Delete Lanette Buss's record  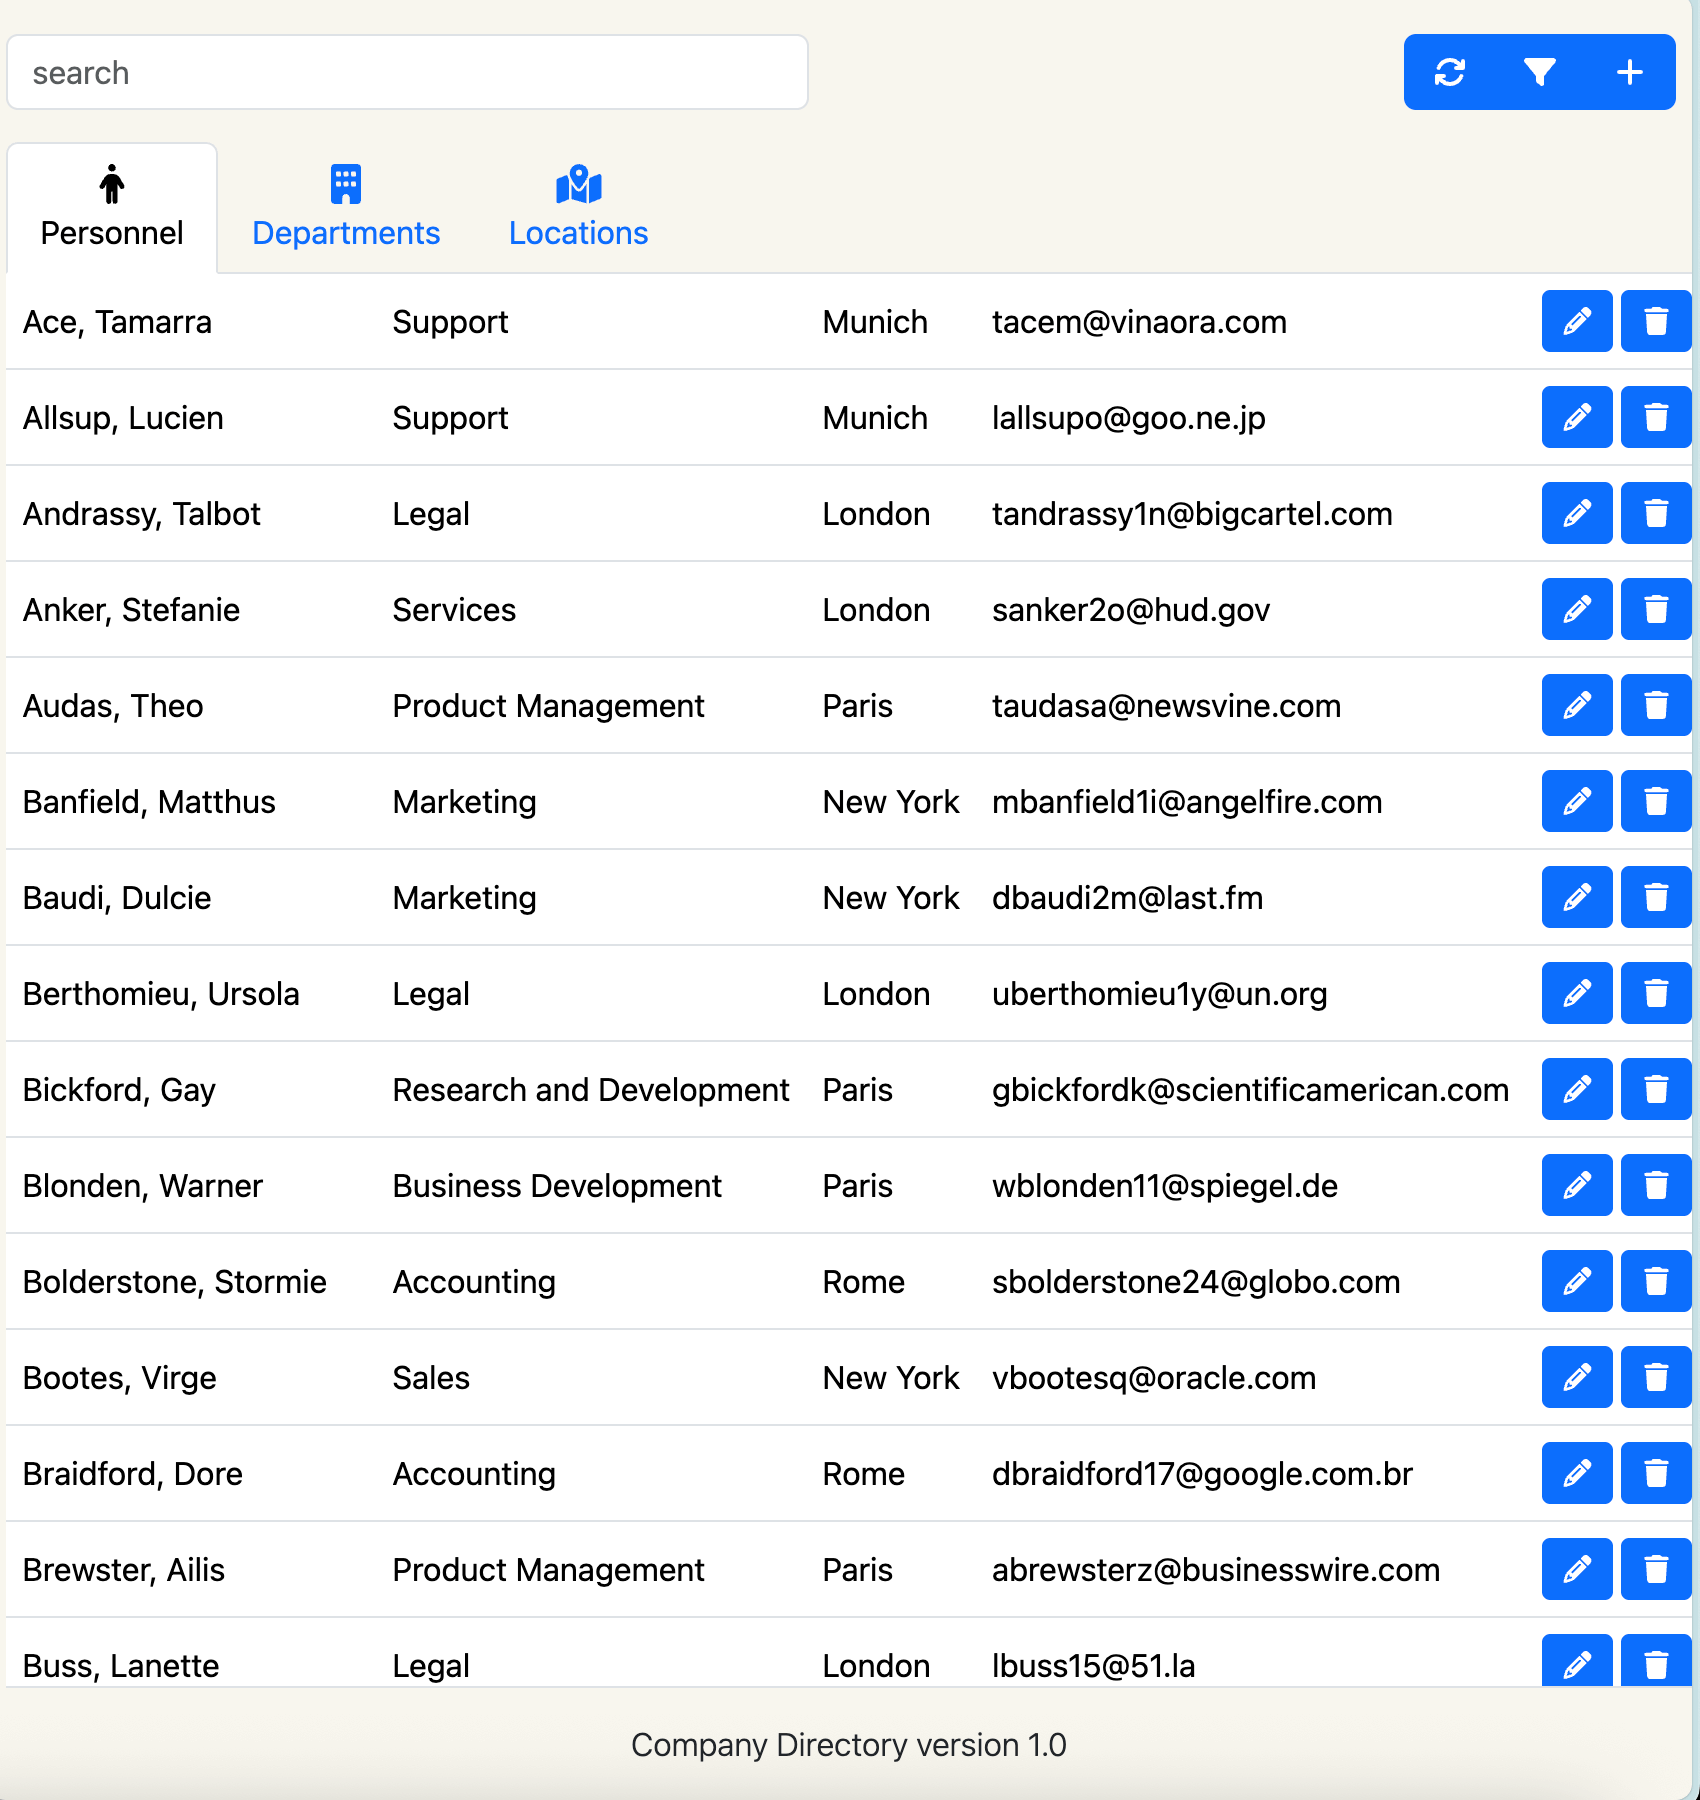[1655, 1661]
